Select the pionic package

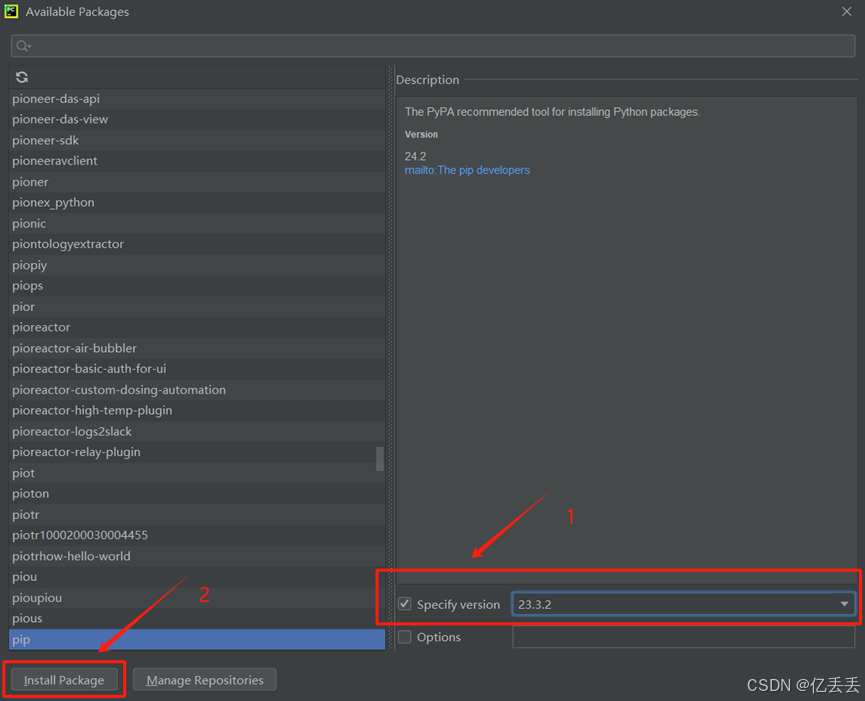tap(197, 223)
